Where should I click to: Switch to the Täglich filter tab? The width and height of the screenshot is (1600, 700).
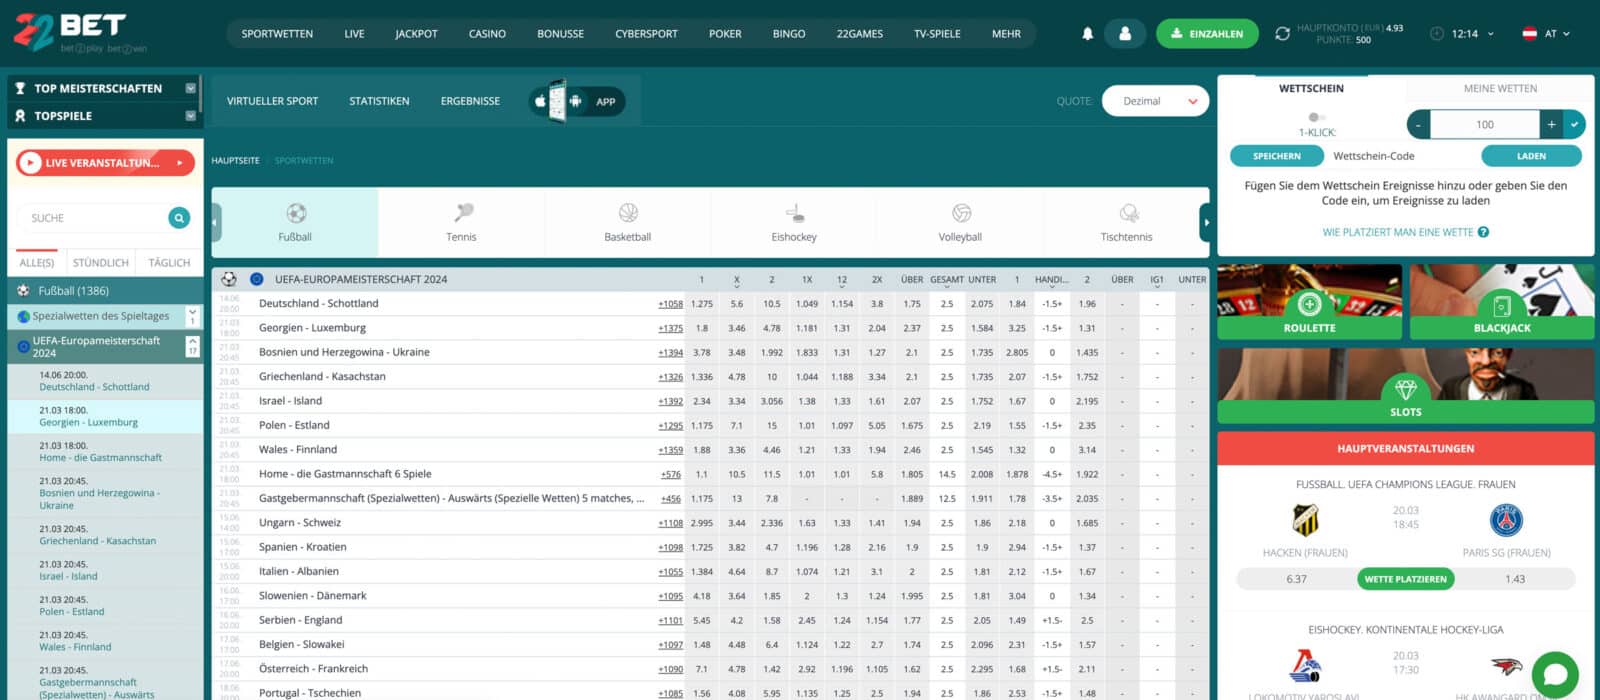[x=169, y=263]
